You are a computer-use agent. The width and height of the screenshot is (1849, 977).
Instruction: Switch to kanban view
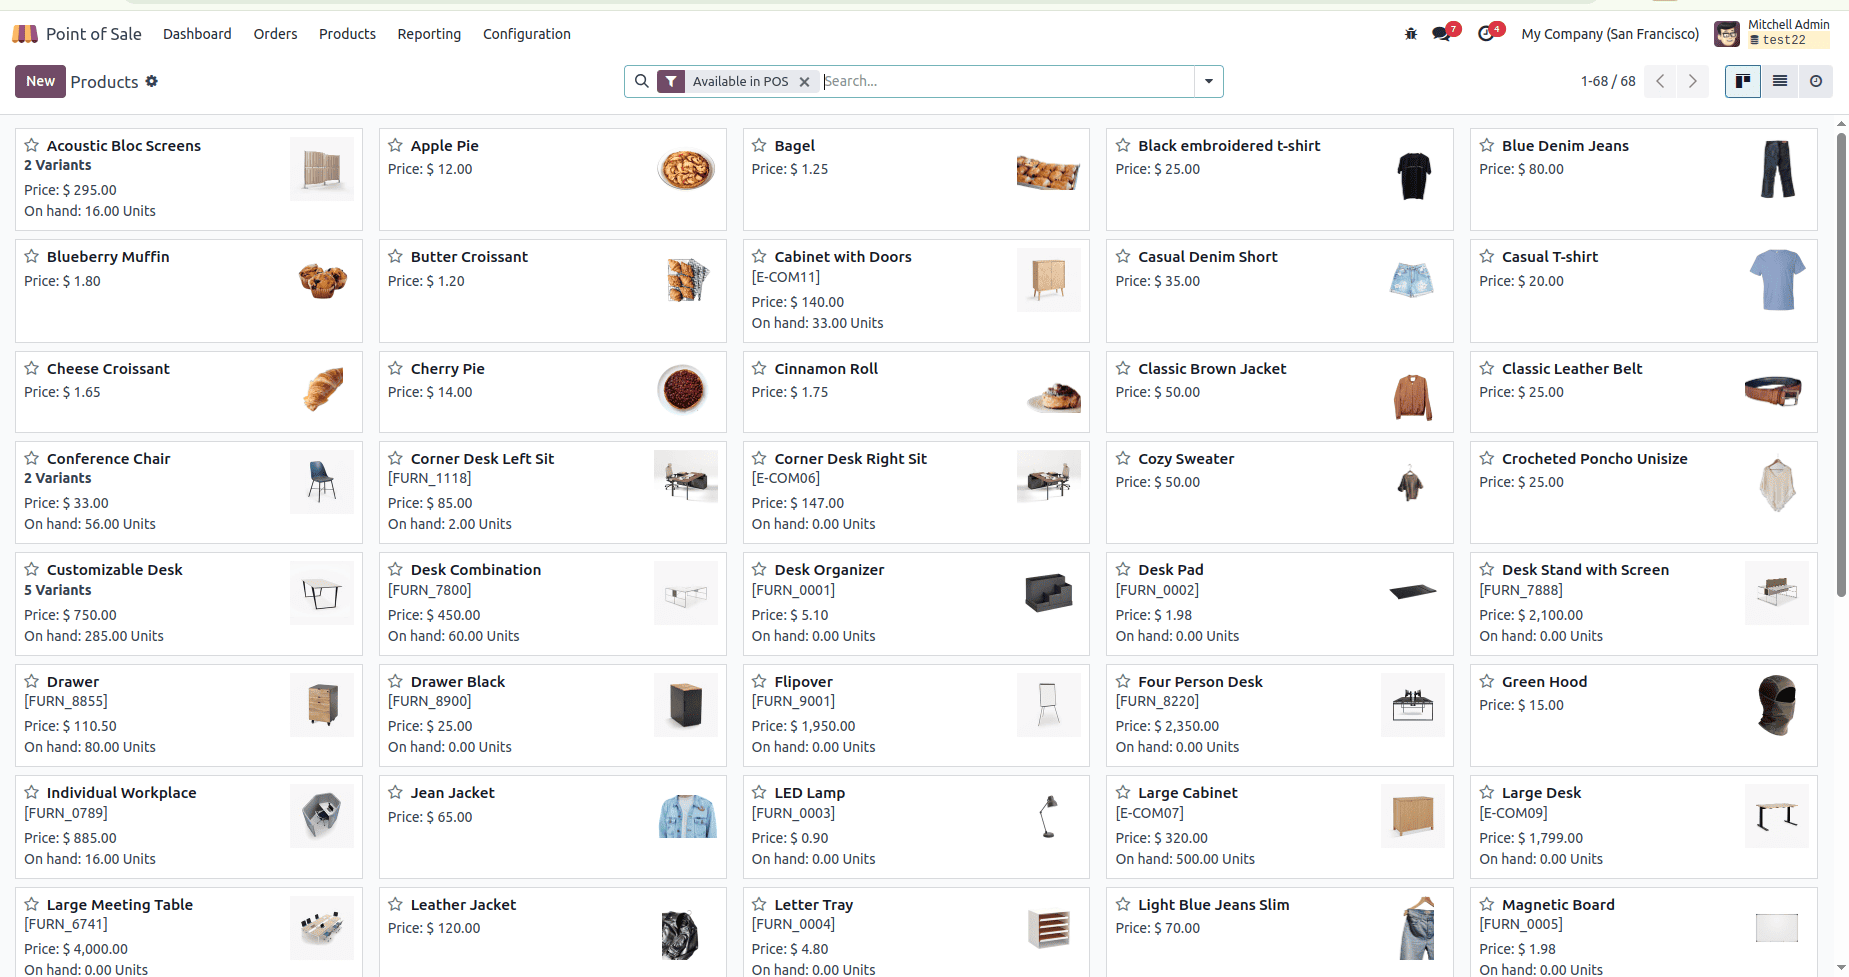click(1742, 81)
